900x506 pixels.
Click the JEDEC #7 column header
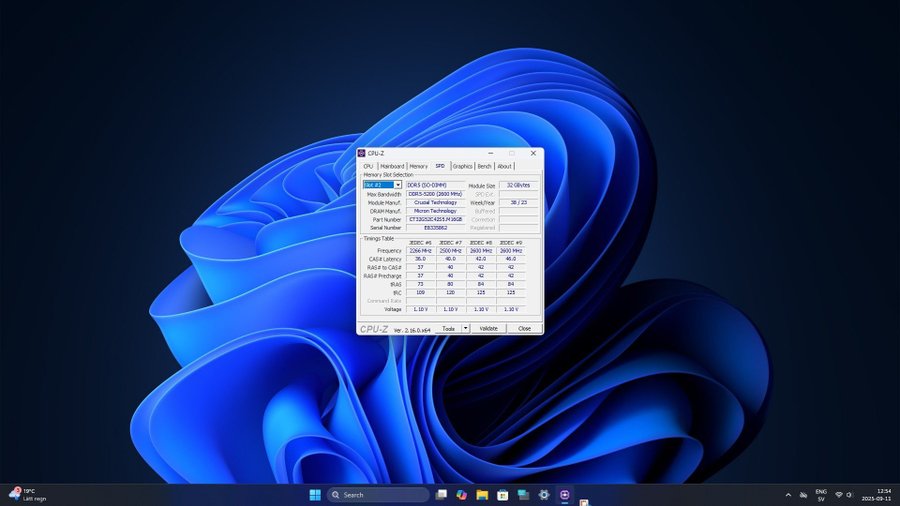click(451, 243)
